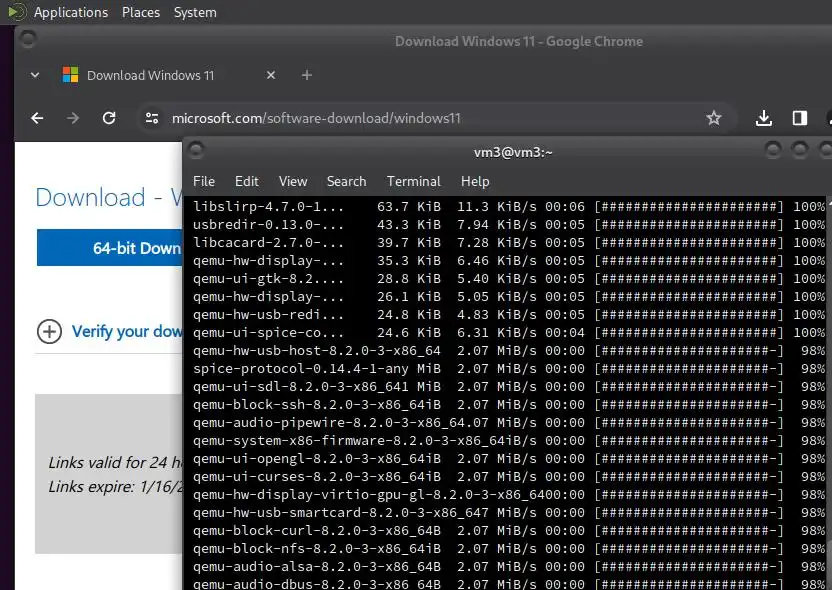
Task: Click the qemu-hw-usb-host-8.2.0-3-x86_64 line
Action: tap(508, 351)
